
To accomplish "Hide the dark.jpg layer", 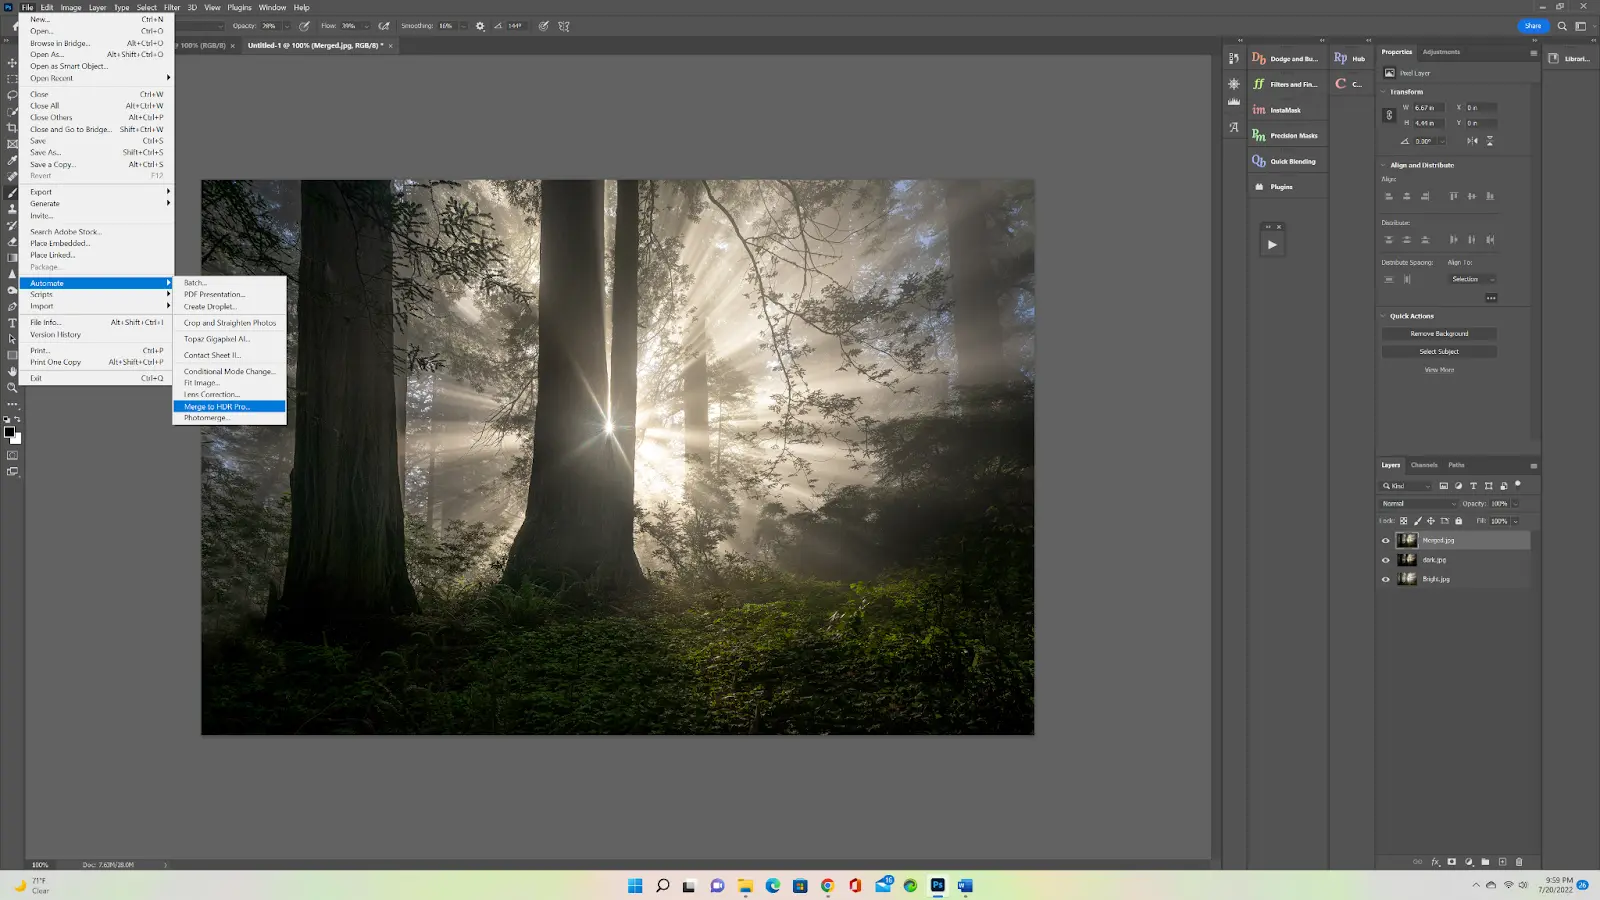I will pyautogui.click(x=1385, y=559).
